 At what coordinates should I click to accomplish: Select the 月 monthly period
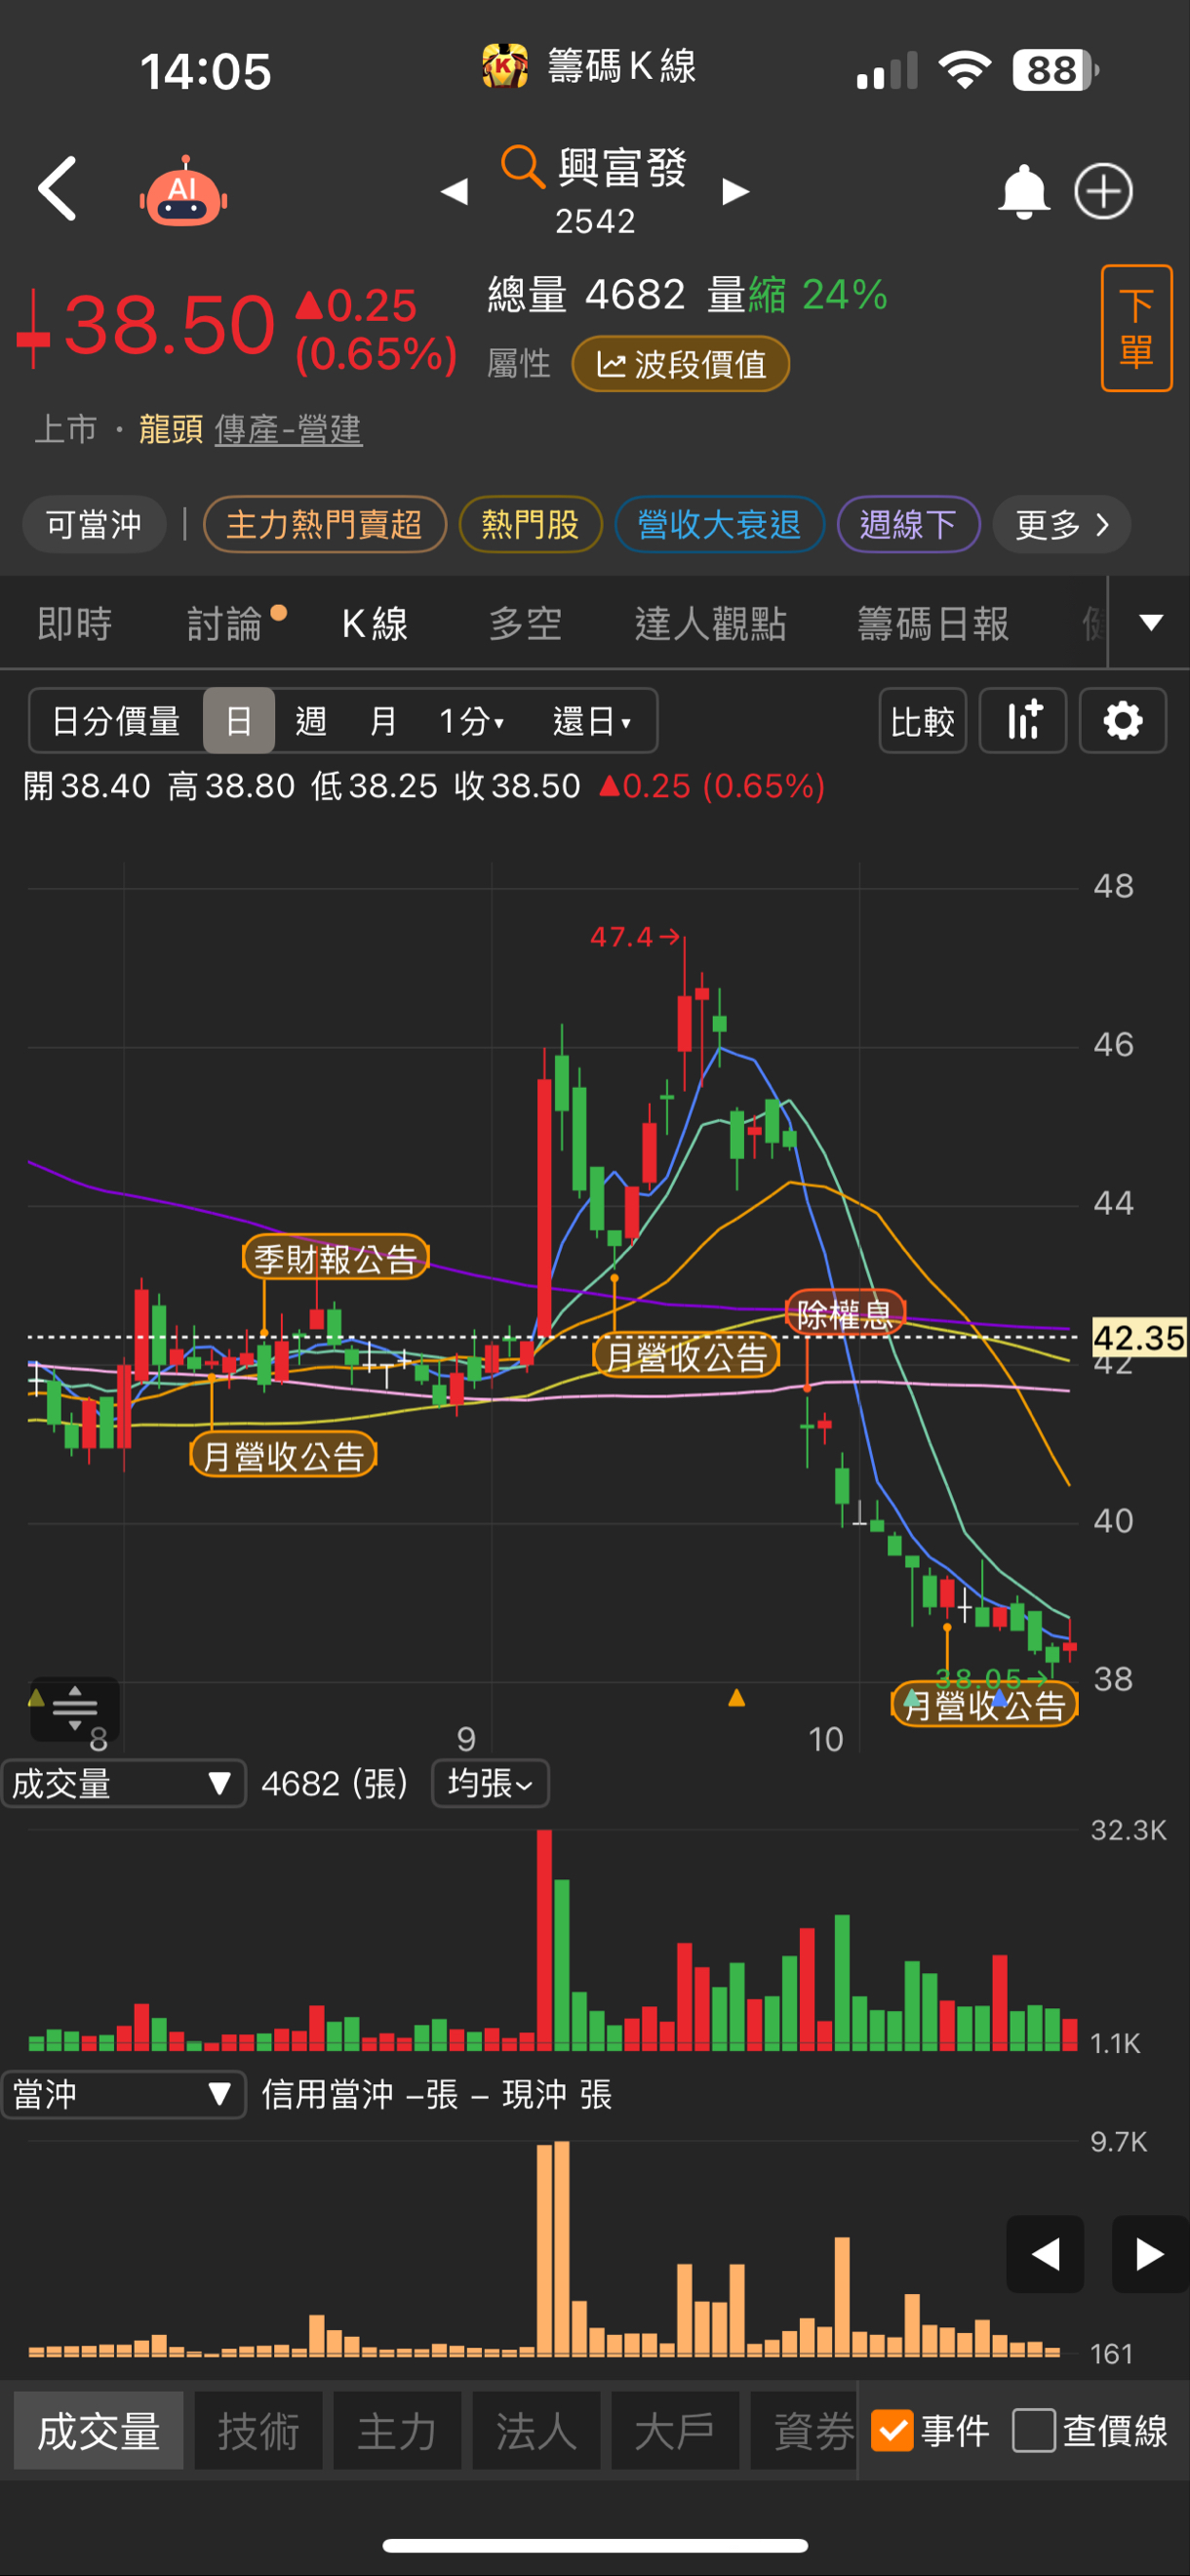[x=383, y=720]
